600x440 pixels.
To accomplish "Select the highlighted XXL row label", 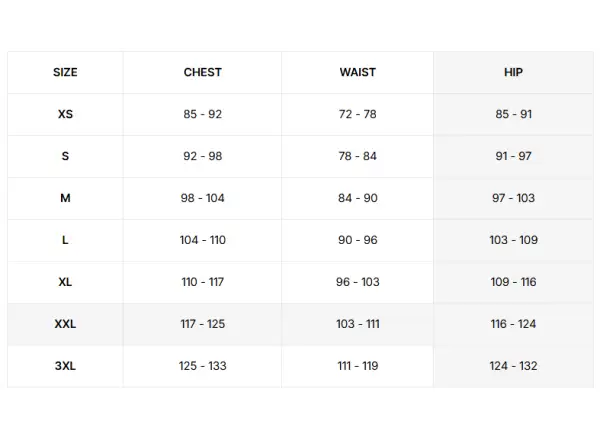I will point(65,324).
